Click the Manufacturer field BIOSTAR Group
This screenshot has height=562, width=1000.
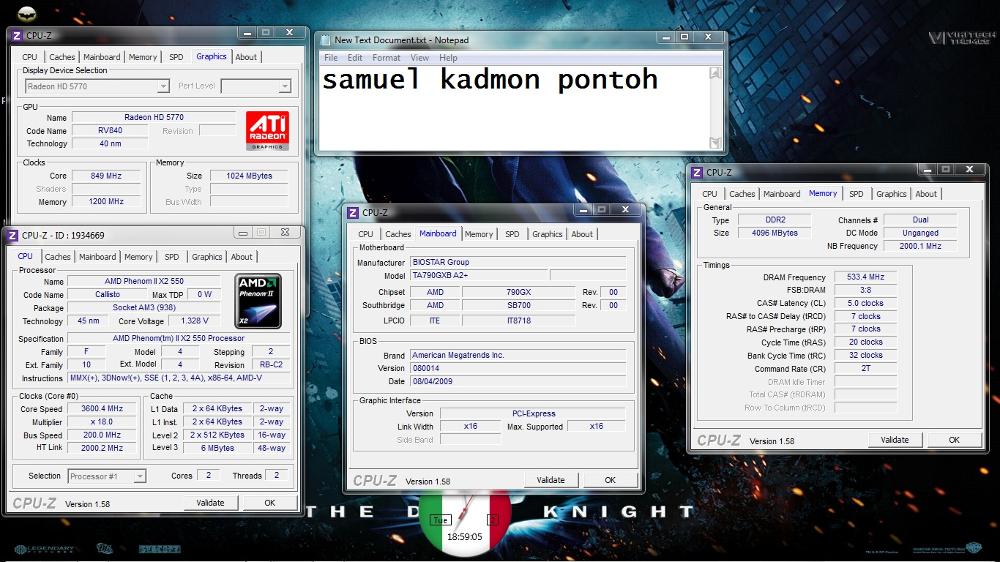tap(518, 262)
